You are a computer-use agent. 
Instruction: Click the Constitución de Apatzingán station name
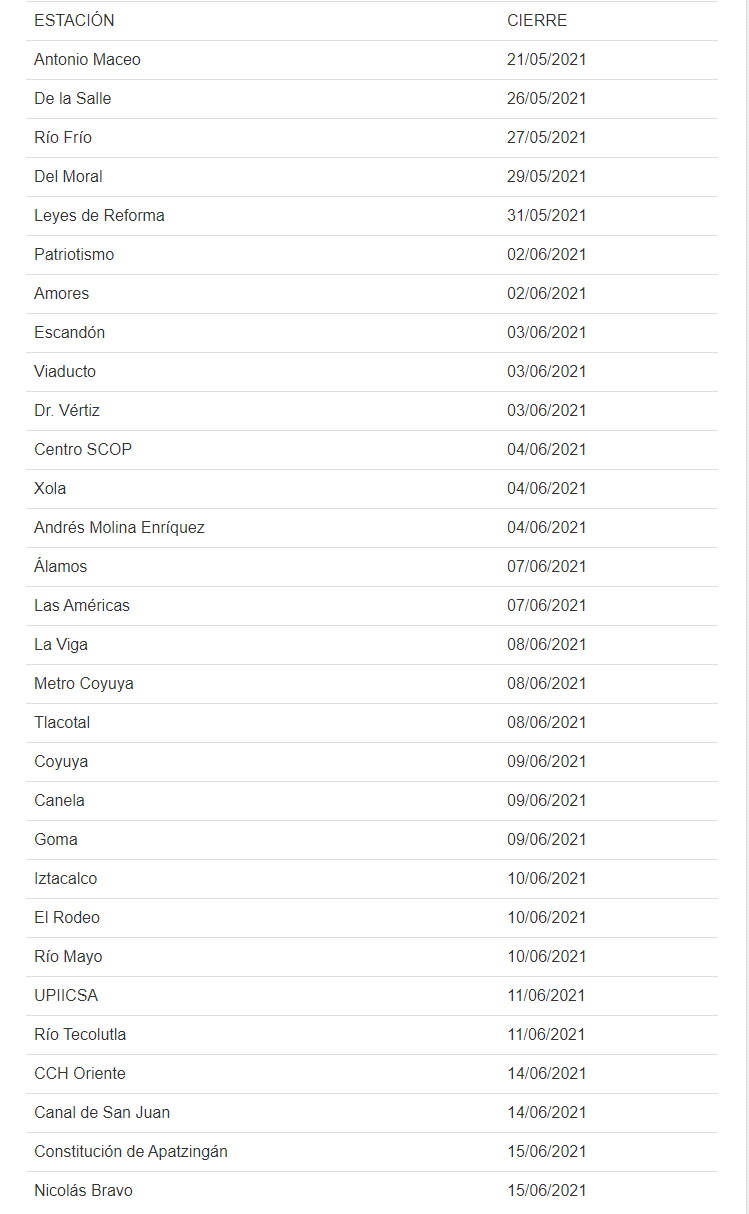click(x=131, y=1151)
